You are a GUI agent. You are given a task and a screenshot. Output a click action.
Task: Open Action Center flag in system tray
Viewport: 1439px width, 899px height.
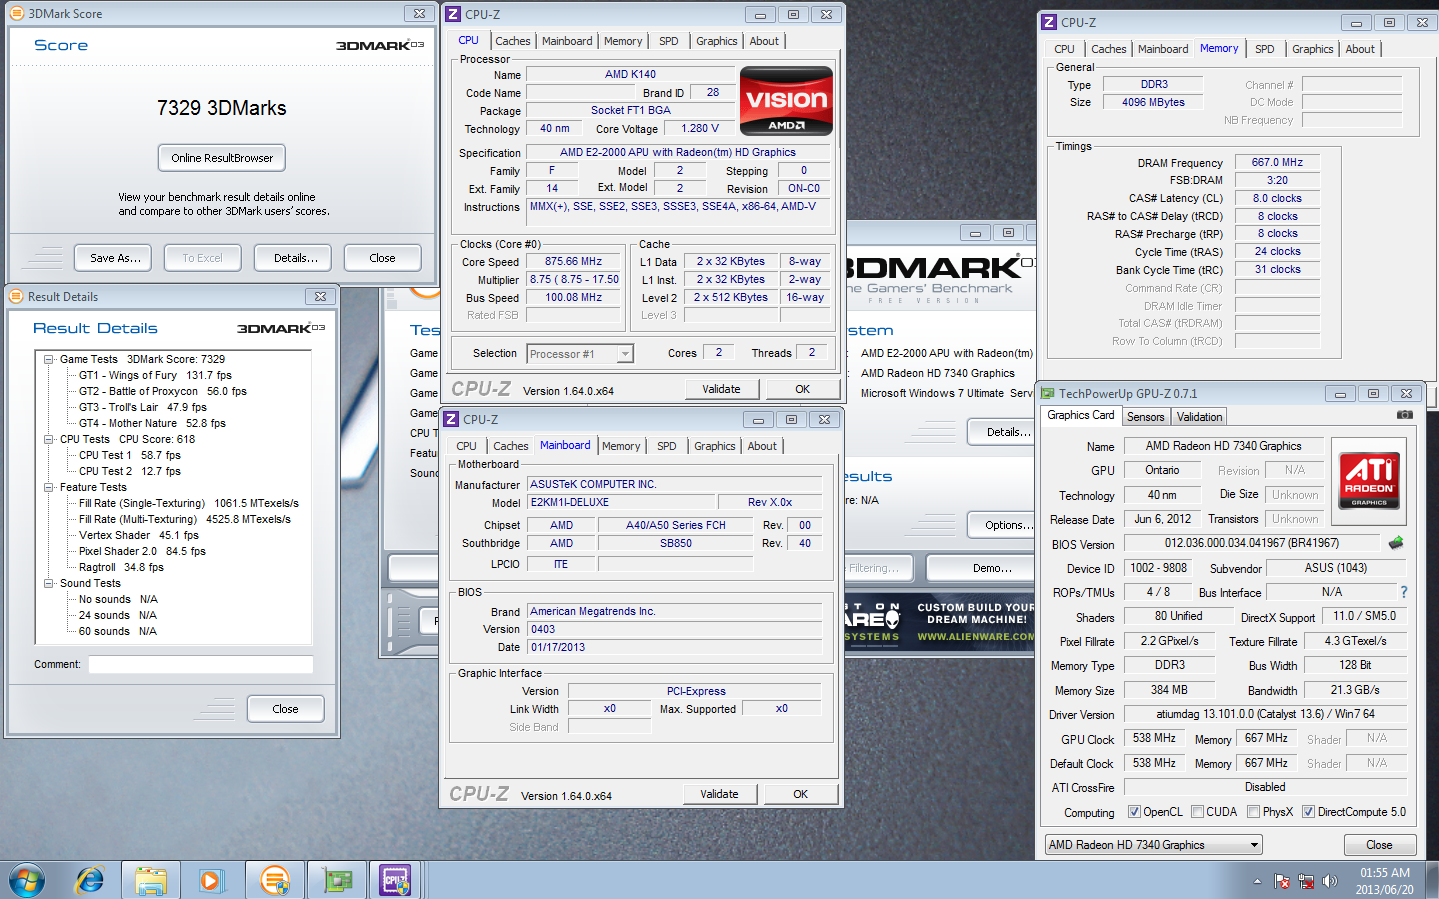tap(1282, 881)
